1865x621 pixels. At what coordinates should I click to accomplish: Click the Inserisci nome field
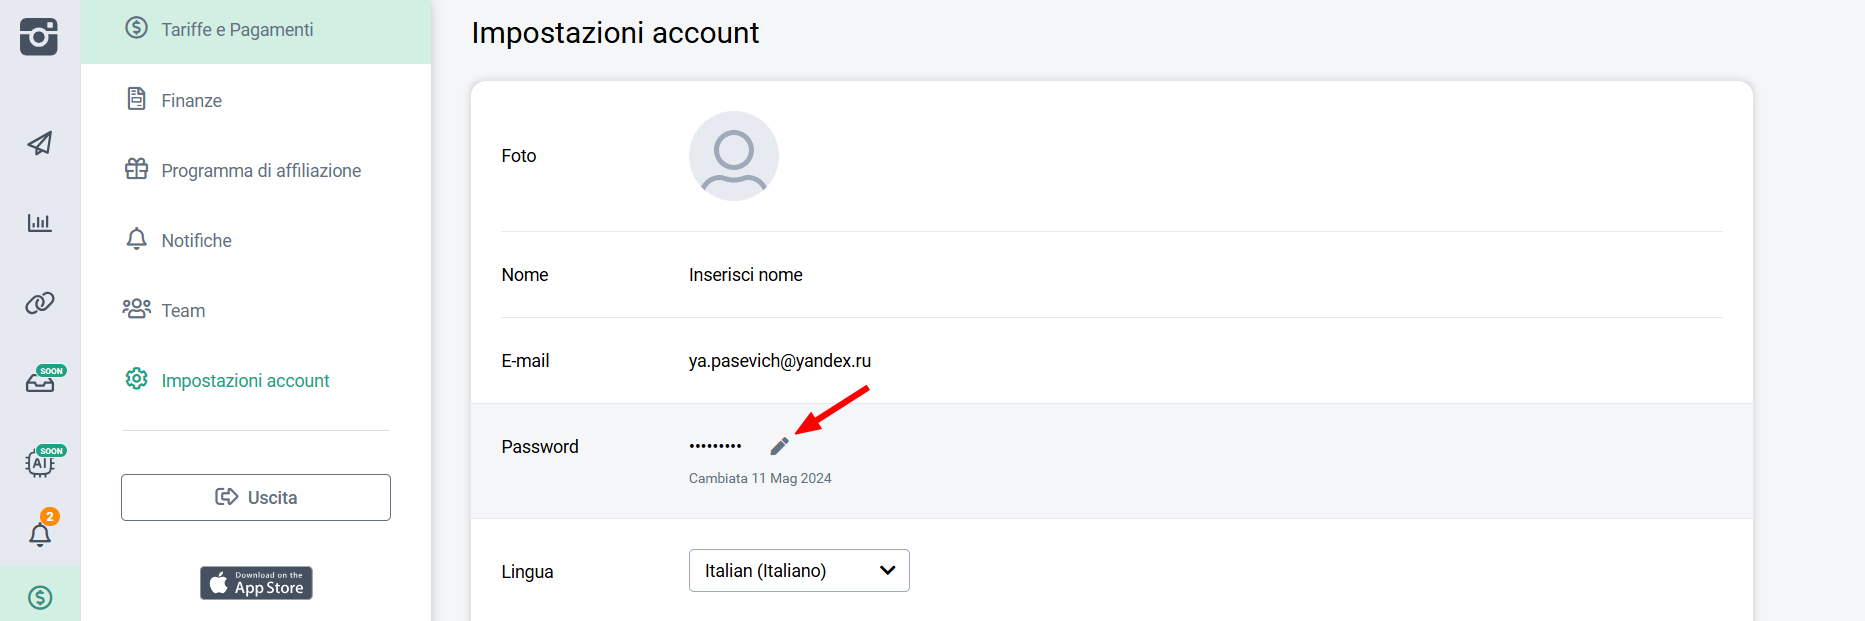[745, 275]
